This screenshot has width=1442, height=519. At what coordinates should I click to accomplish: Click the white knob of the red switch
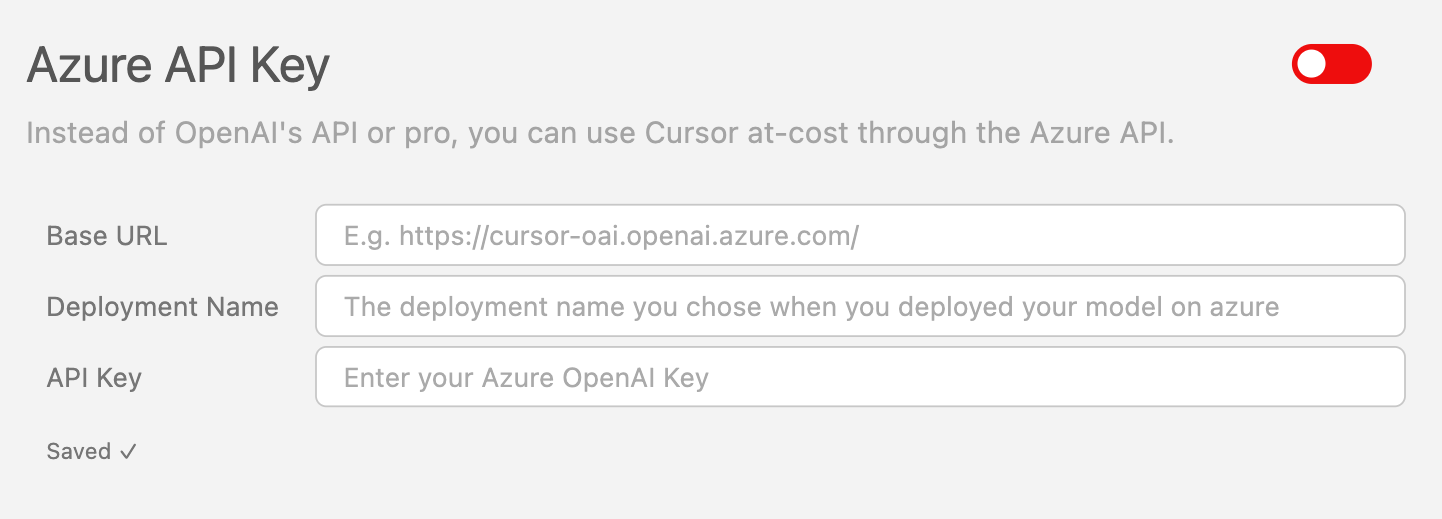(x=1312, y=64)
